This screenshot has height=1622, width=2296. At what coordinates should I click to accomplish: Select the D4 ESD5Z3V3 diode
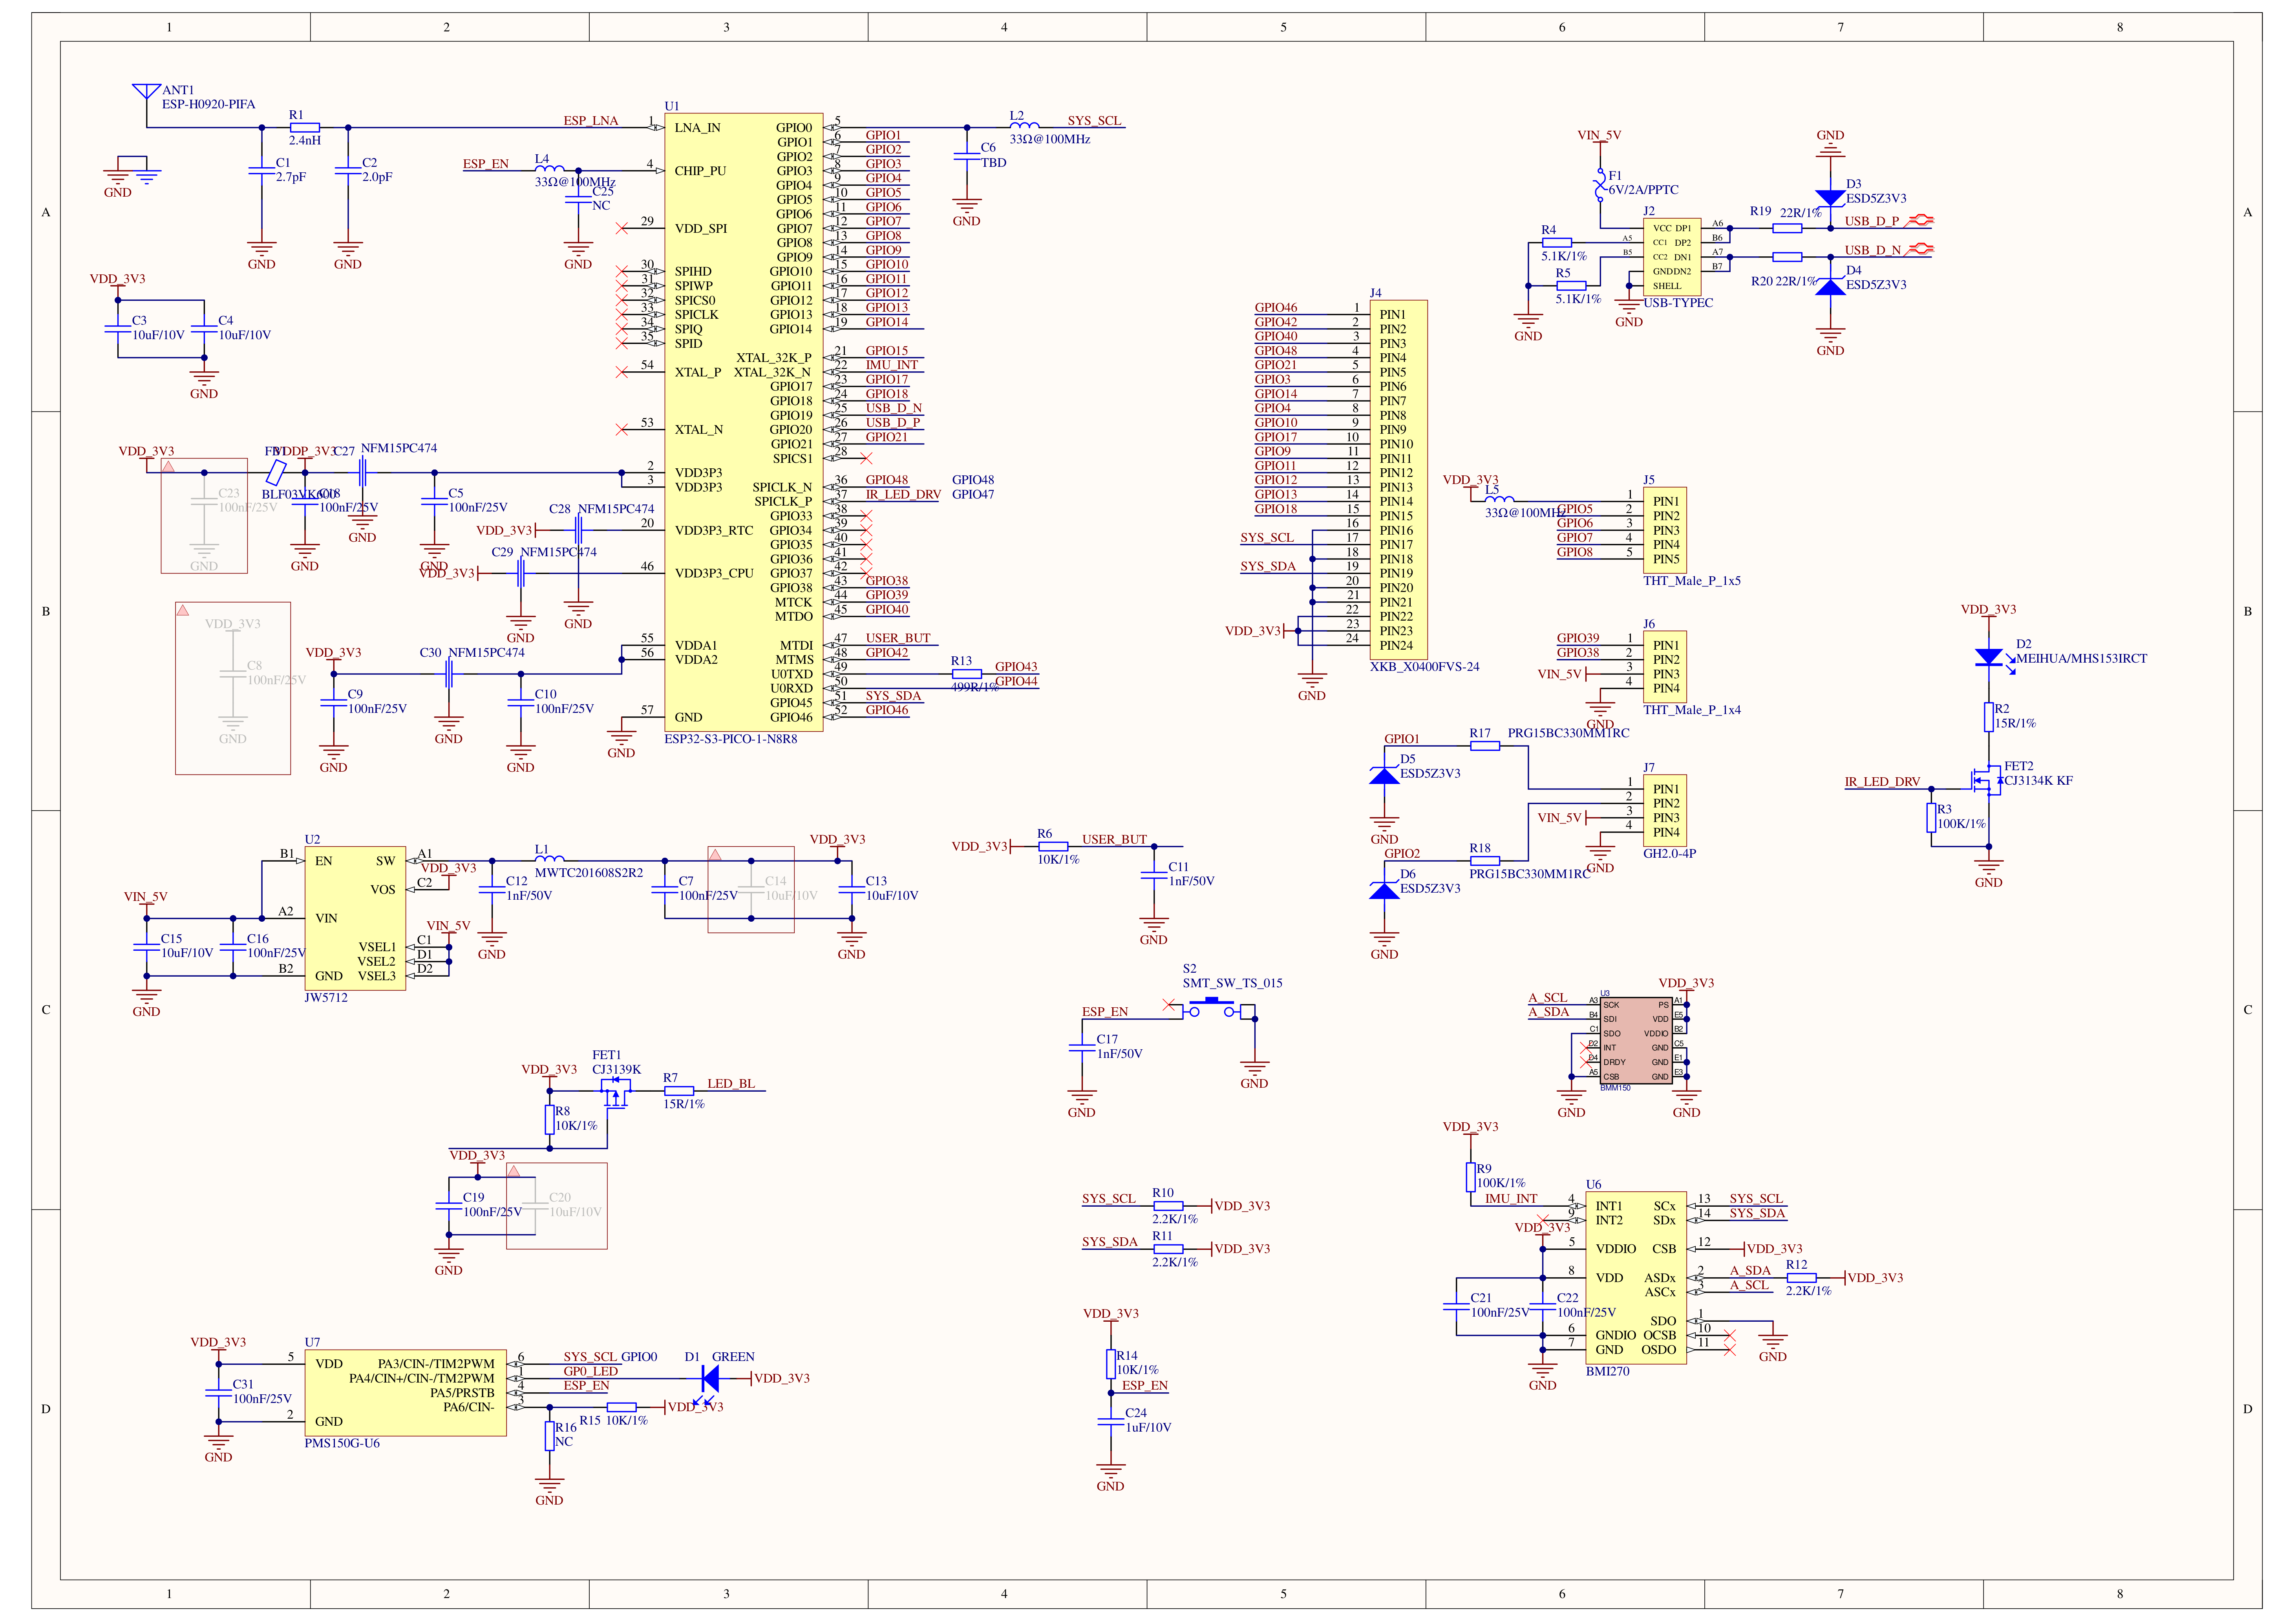tap(1830, 286)
